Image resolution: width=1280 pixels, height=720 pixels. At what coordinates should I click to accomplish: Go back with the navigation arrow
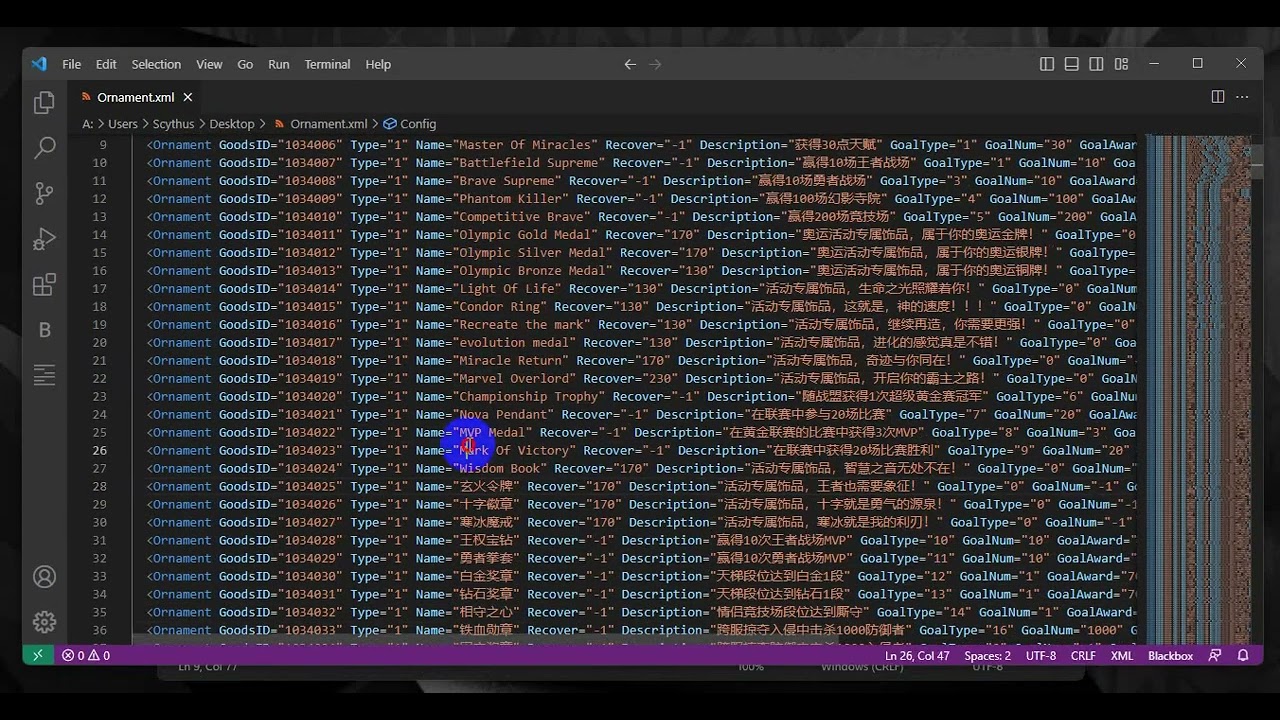coord(630,64)
